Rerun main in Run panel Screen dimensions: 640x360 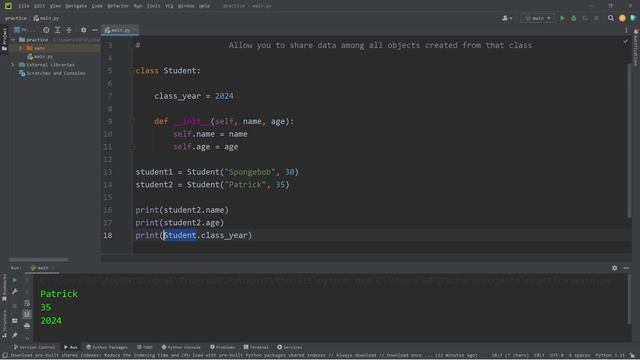pos(15,280)
